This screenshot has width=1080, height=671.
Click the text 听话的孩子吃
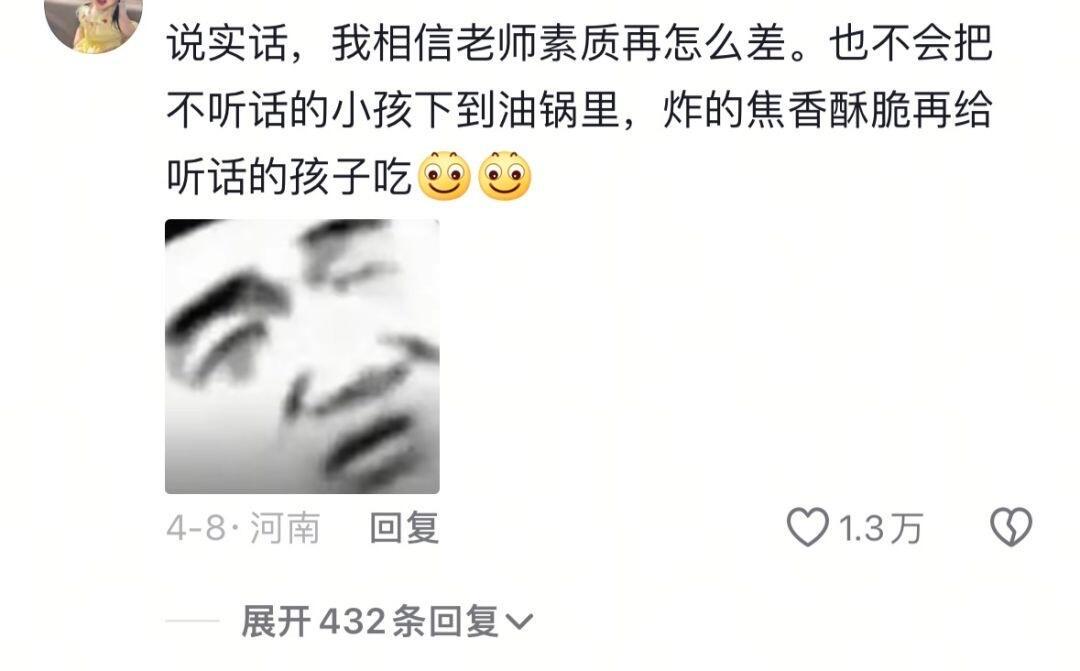(x=289, y=176)
